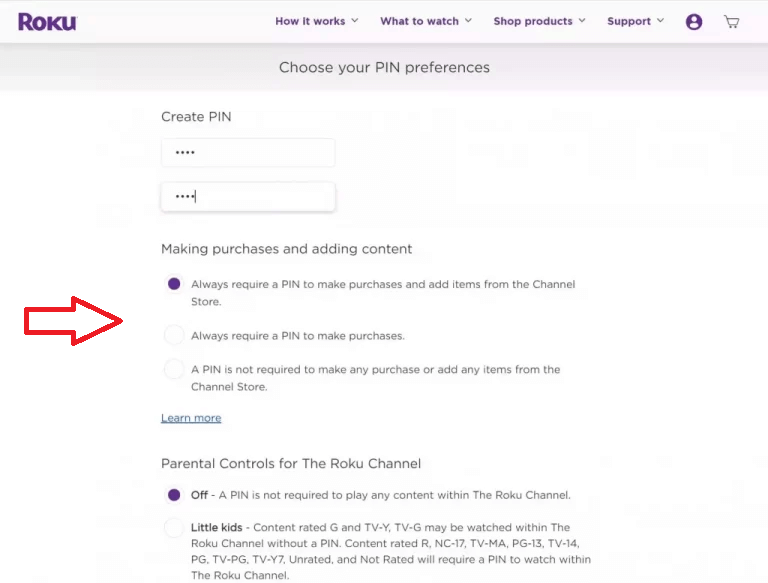This screenshot has width=768, height=583.
Task: Open the shopping cart icon
Action: point(732,21)
